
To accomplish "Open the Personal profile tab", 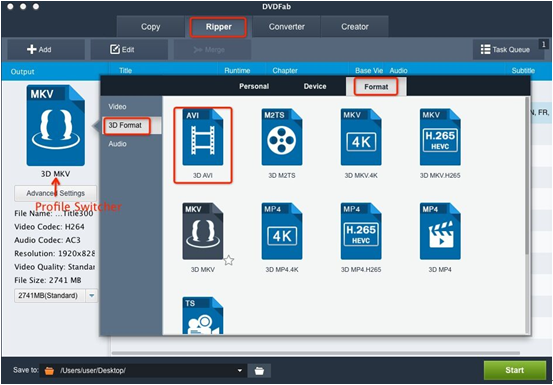I will point(254,86).
